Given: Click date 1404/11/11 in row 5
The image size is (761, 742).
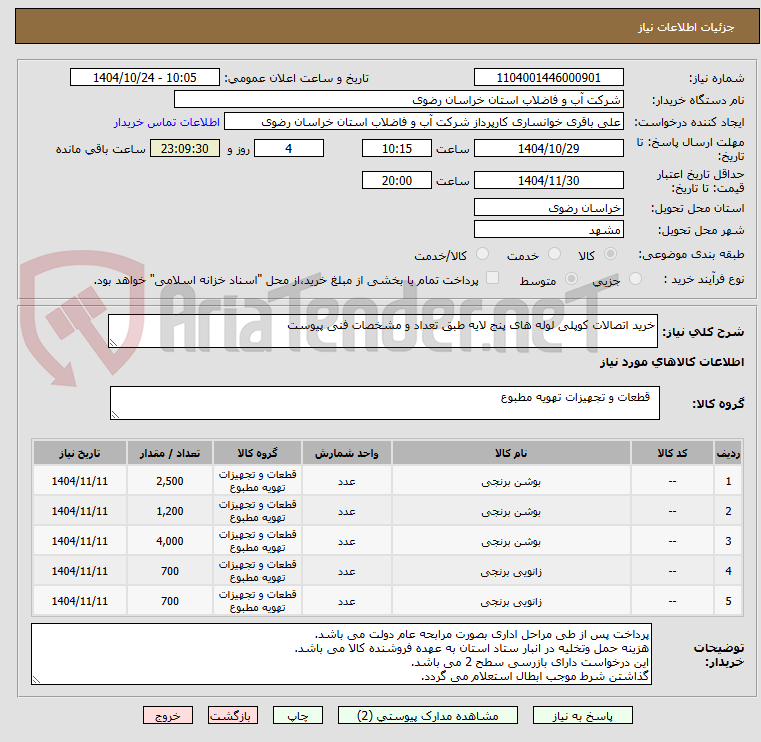Looking at the screenshot, I should click(80, 602).
